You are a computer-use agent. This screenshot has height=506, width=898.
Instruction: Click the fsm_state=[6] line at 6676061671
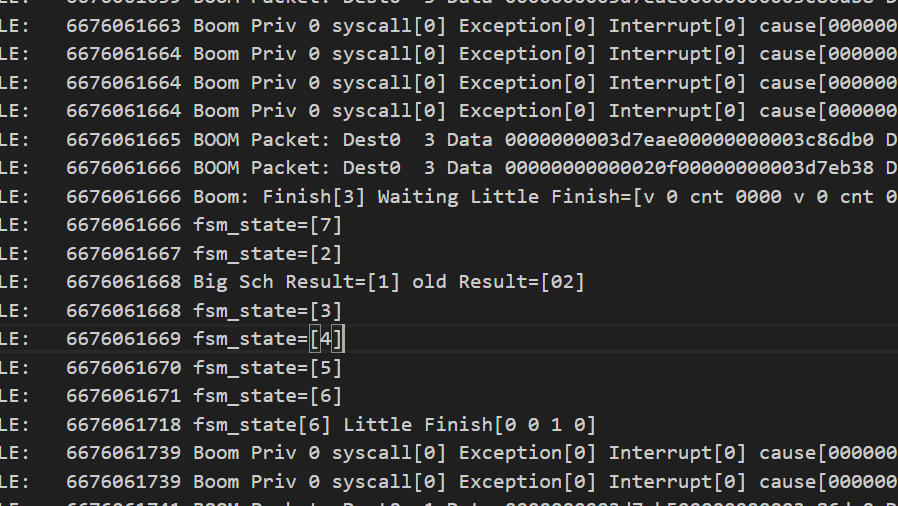click(x=172, y=396)
